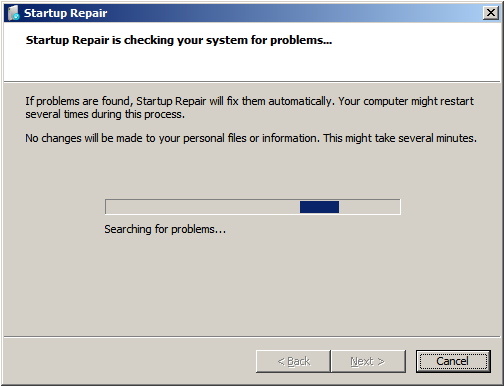This screenshot has height=386, width=504.
Task: Click the empty left part of progress bar
Action: (x=202, y=207)
